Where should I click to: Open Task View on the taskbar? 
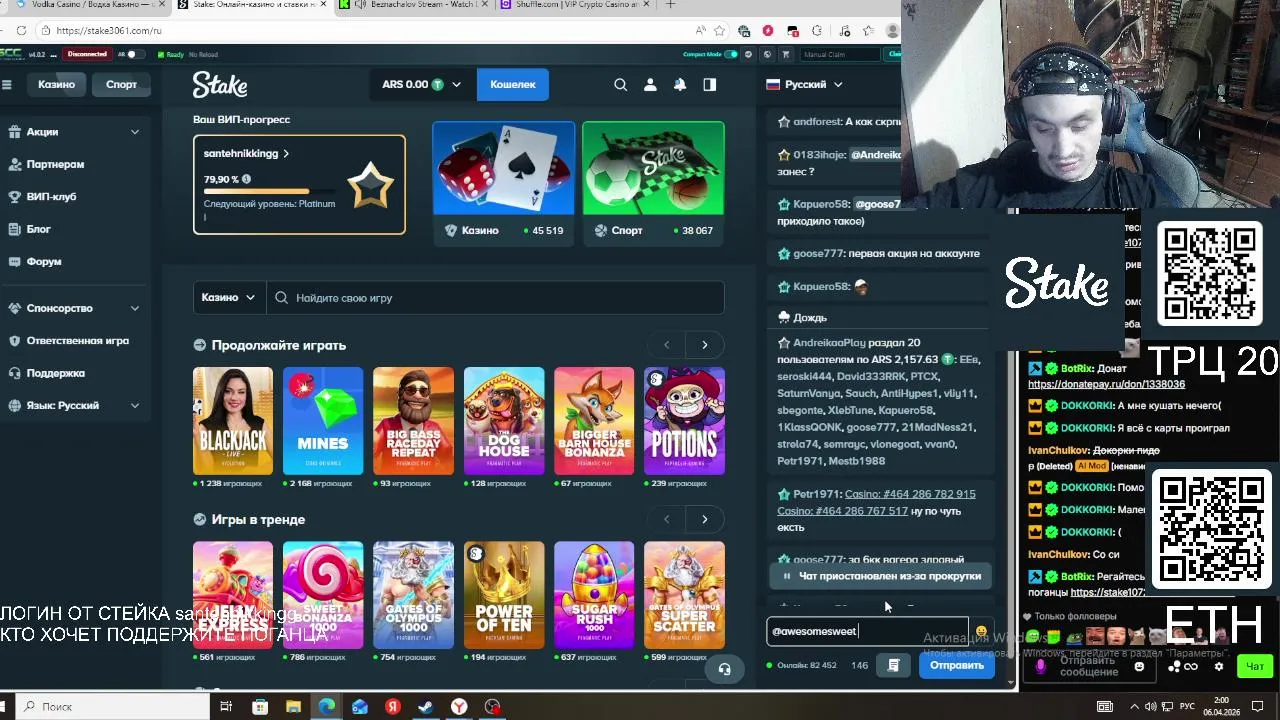click(x=226, y=707)
